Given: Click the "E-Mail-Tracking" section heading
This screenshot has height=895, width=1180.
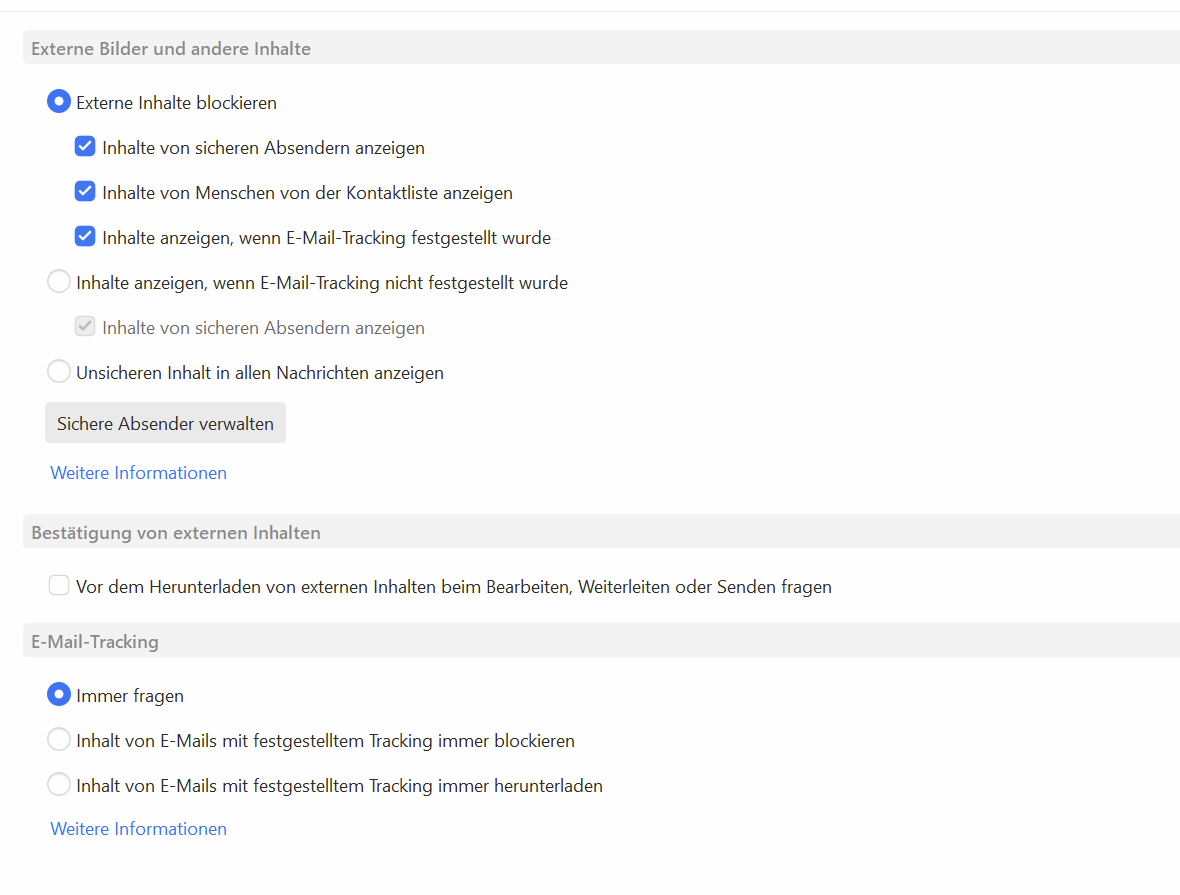Looking at the screenshot, I should [x=95, y=641].
